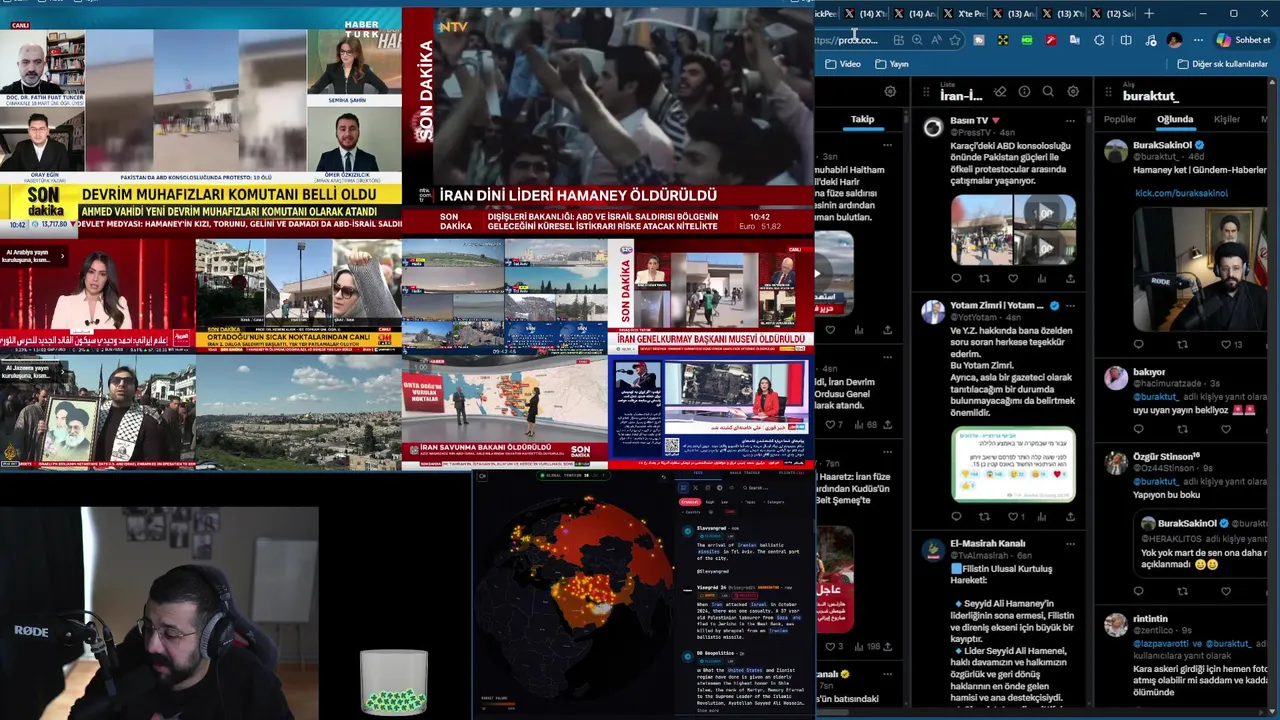Screen dimensions: 1280x720
Task: Click Show more in map feed panel
Action: pos(707,711)
